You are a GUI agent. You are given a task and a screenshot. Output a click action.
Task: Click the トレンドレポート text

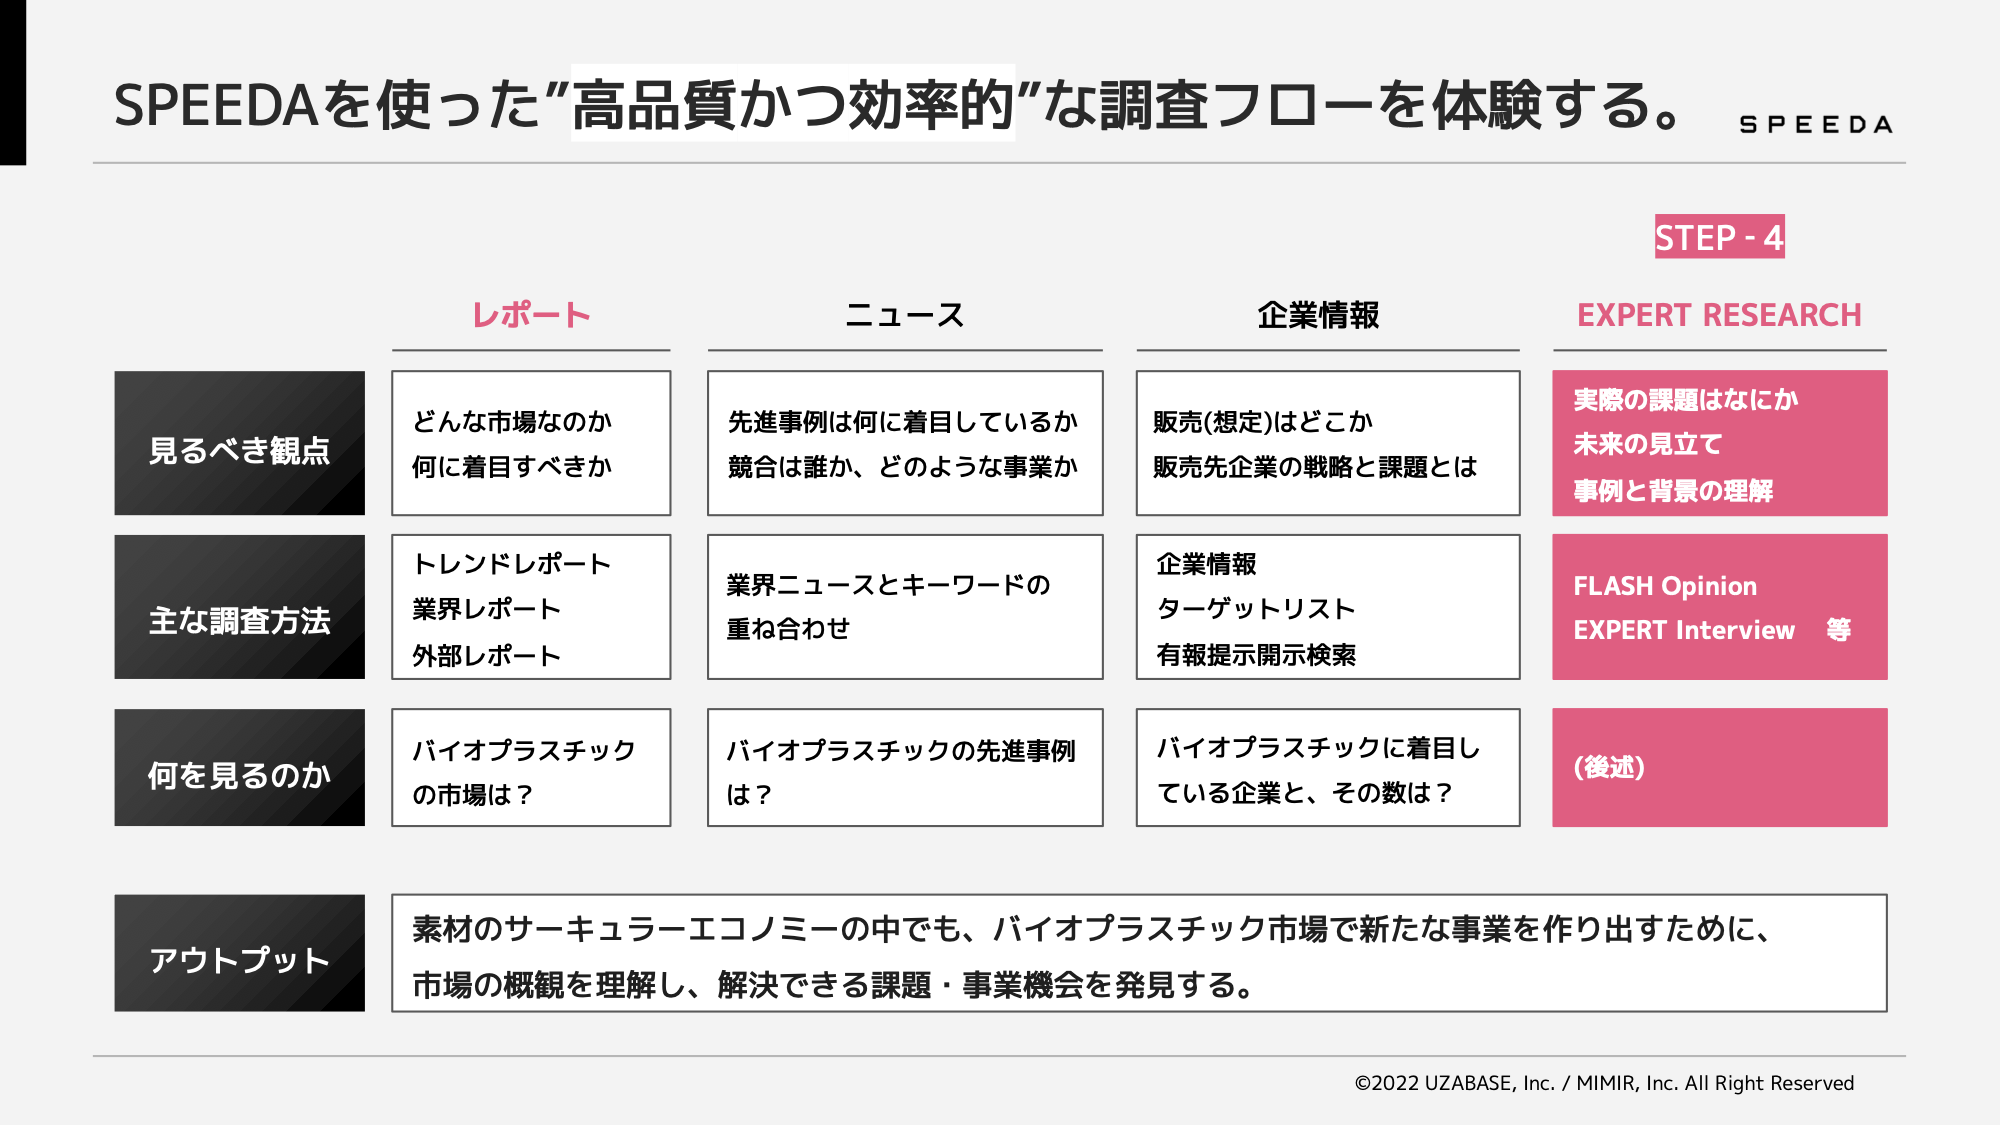click(511, 564)
